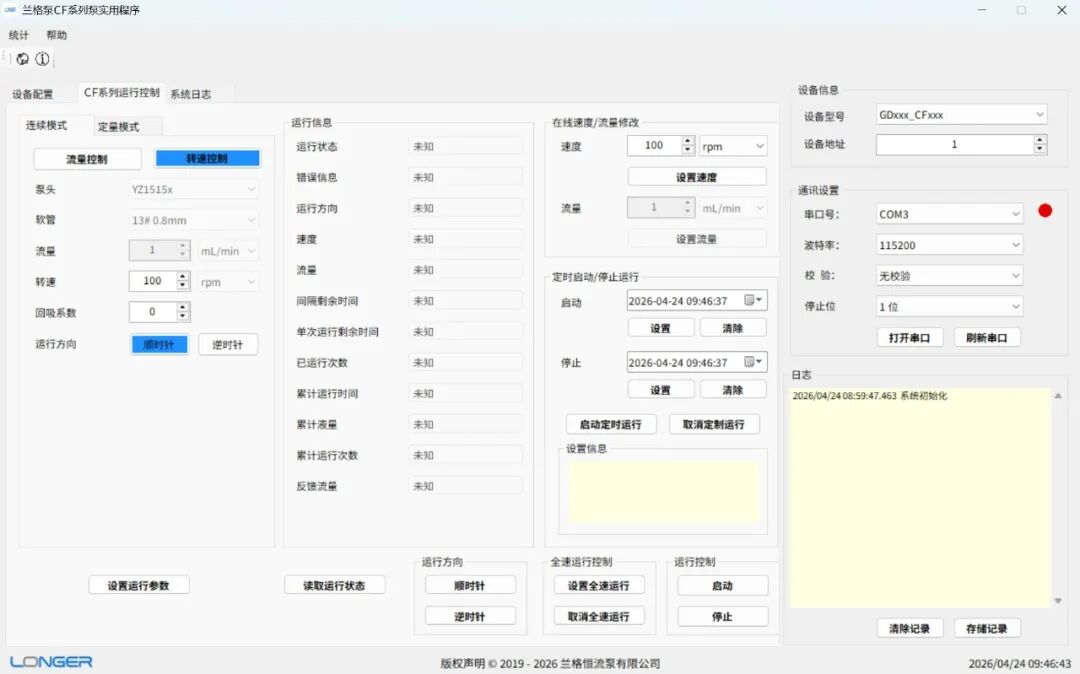Click 读取运行状态 to read running status
Screen dimensions: 1080x674
(x=335, y=585)
